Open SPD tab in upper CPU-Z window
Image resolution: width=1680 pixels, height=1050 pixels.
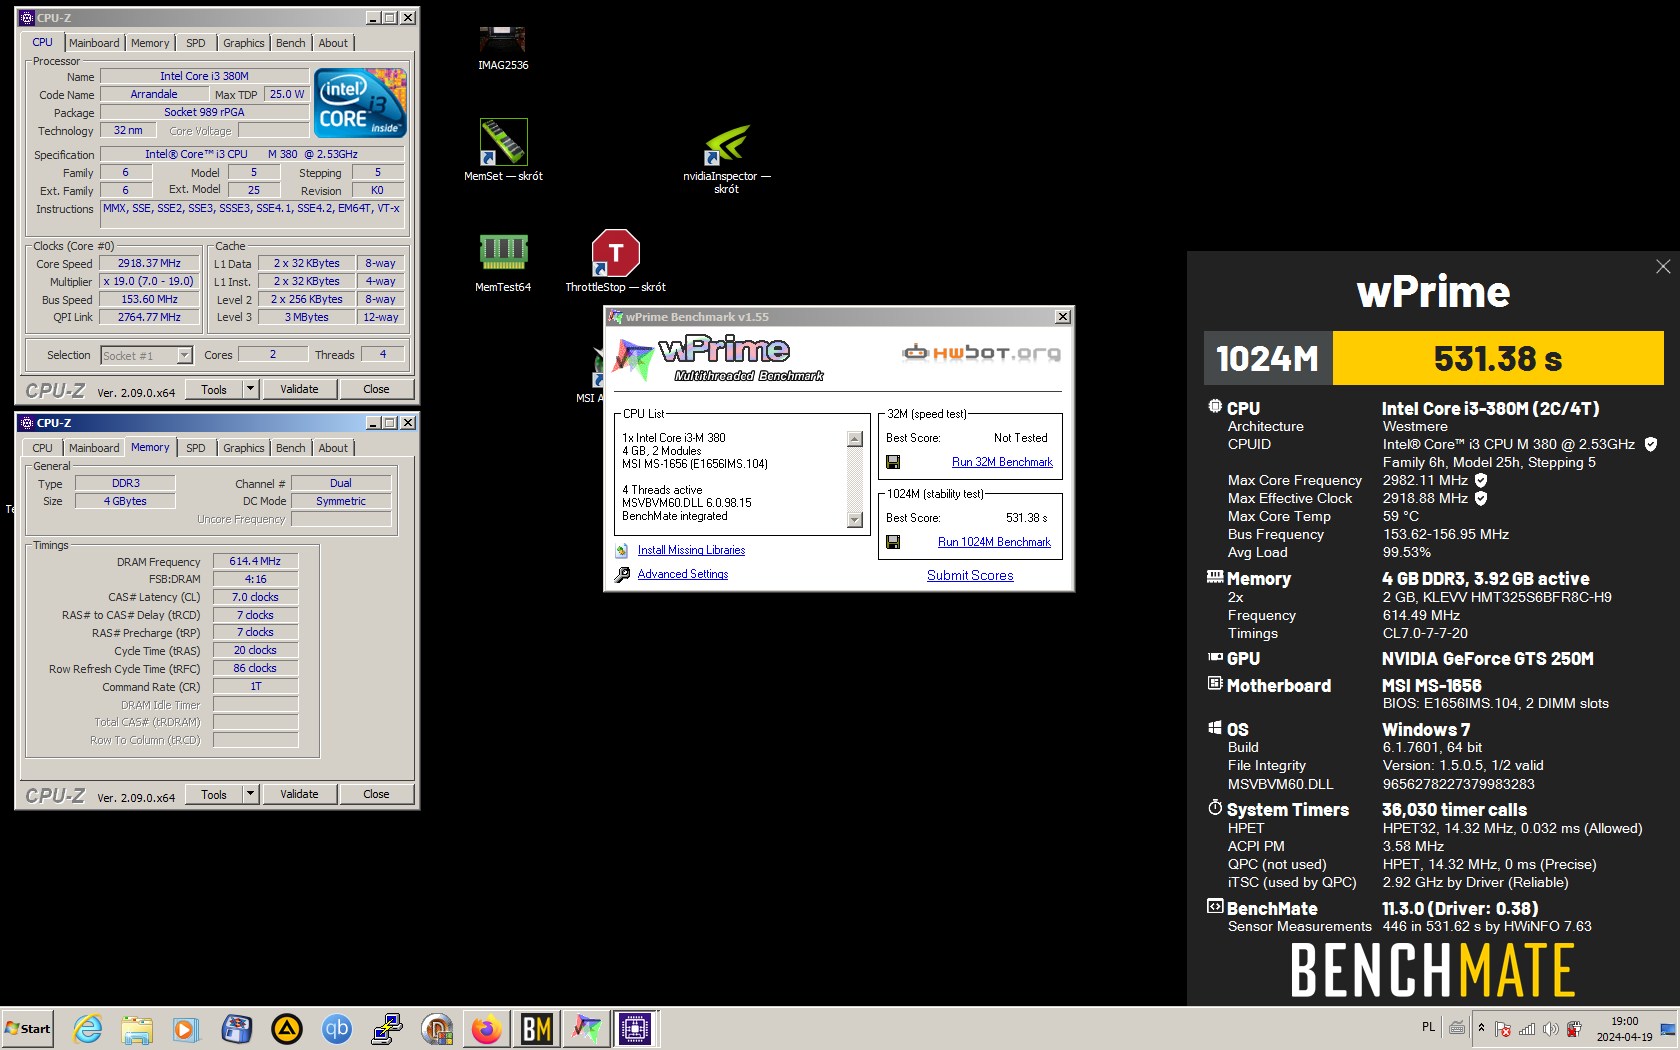tap(196, 43)
